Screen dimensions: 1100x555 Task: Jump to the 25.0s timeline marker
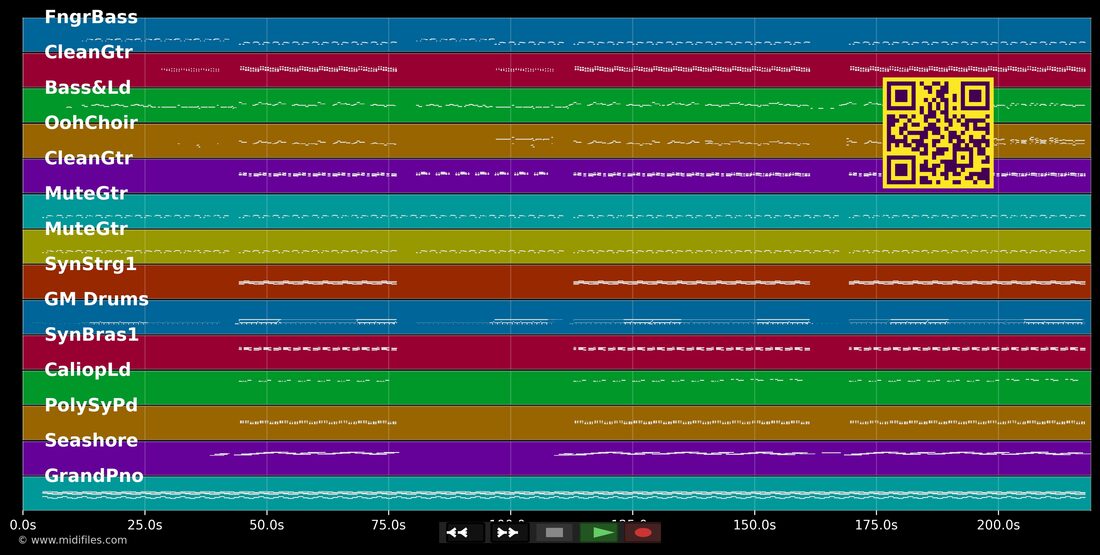pyautogui.click(x=145, y=524)
